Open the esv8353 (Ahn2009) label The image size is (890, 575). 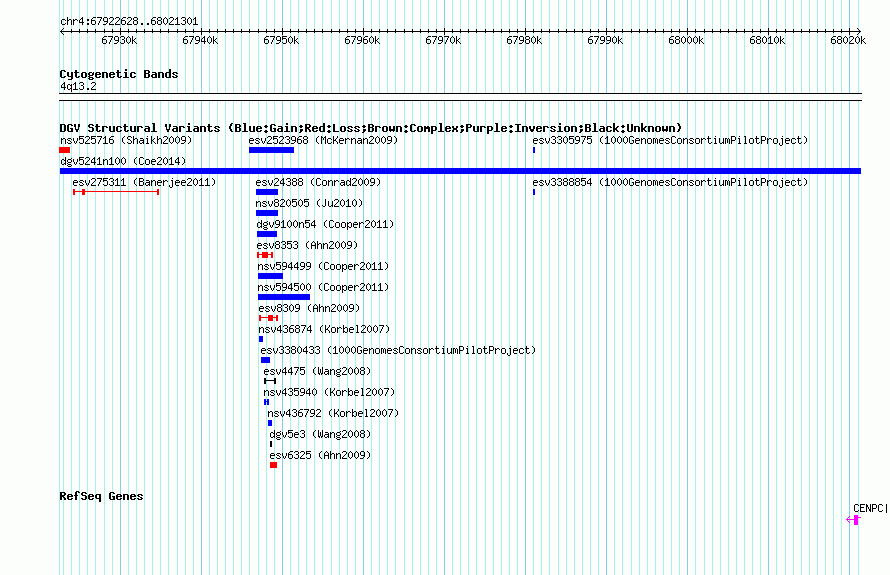click(x=308, y=245)
